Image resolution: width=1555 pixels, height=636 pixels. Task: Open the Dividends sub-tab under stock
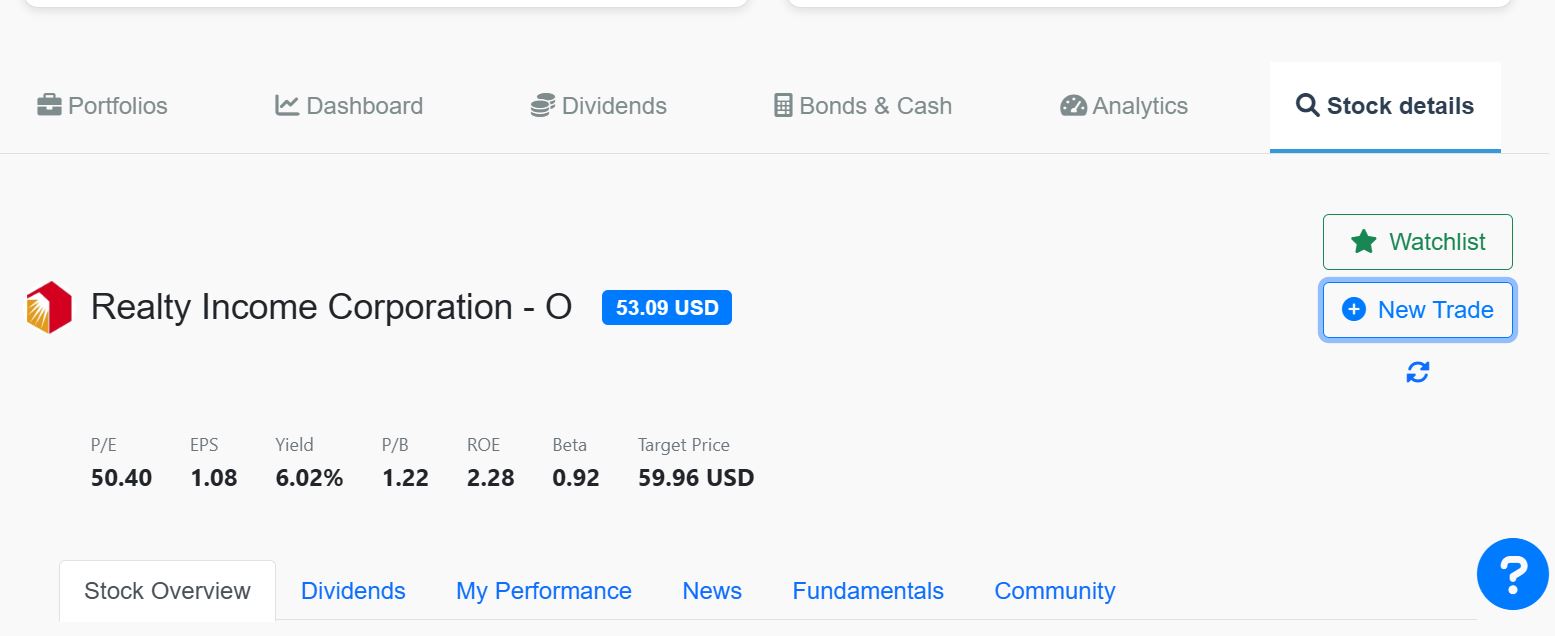coord(353,591)
